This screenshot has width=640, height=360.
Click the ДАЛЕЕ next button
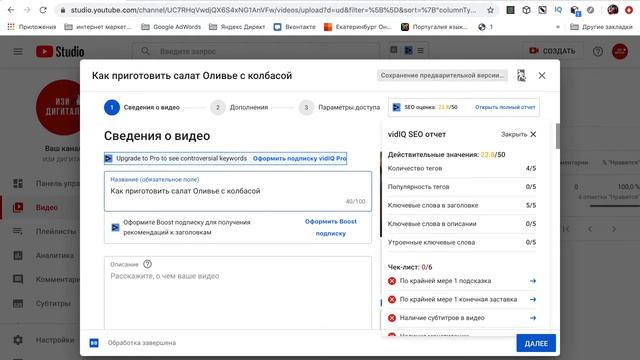click(x=536, y=343)
